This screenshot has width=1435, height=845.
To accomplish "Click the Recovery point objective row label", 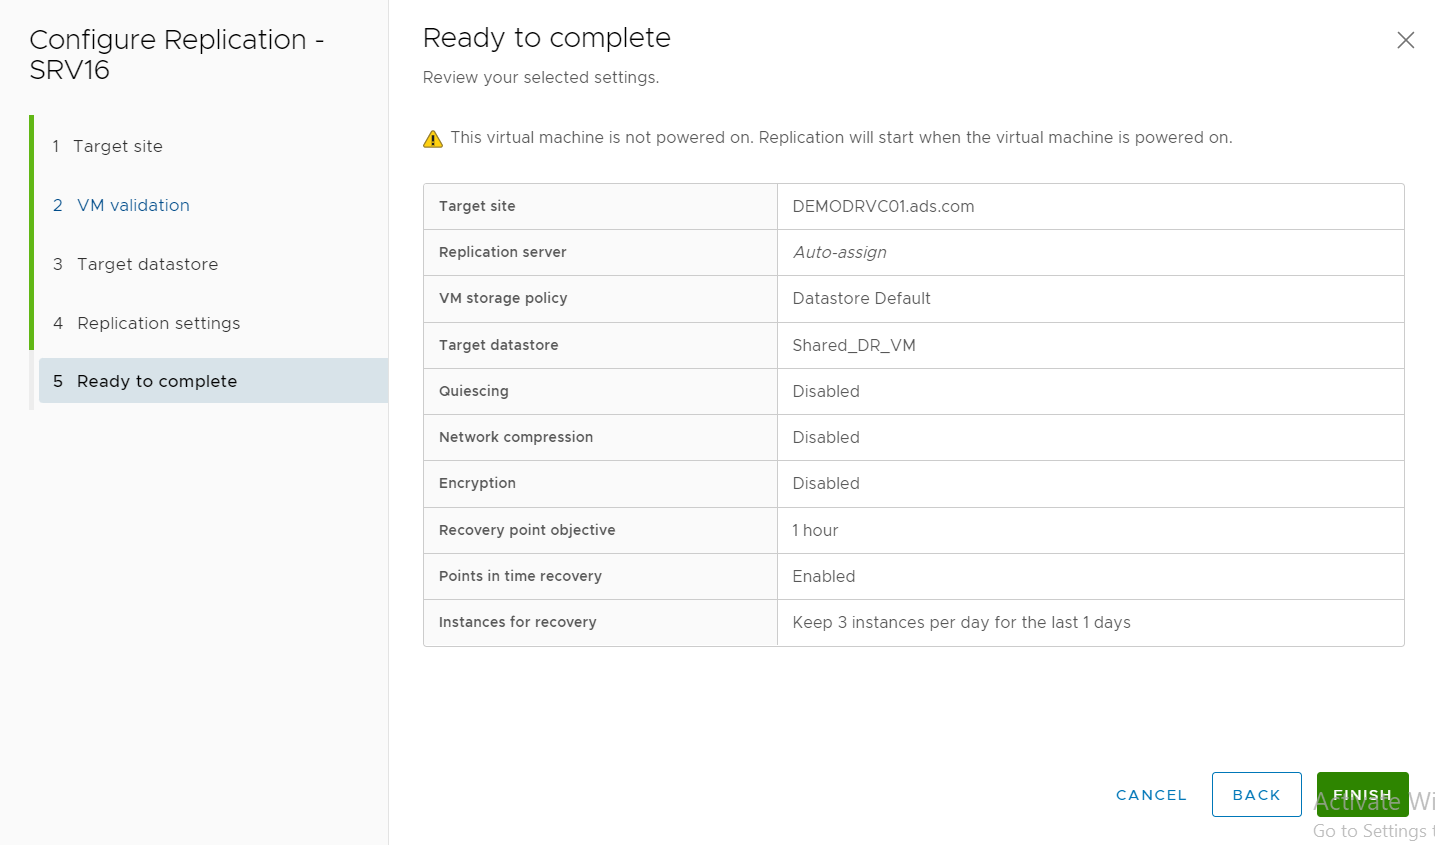I will (527, 530).
